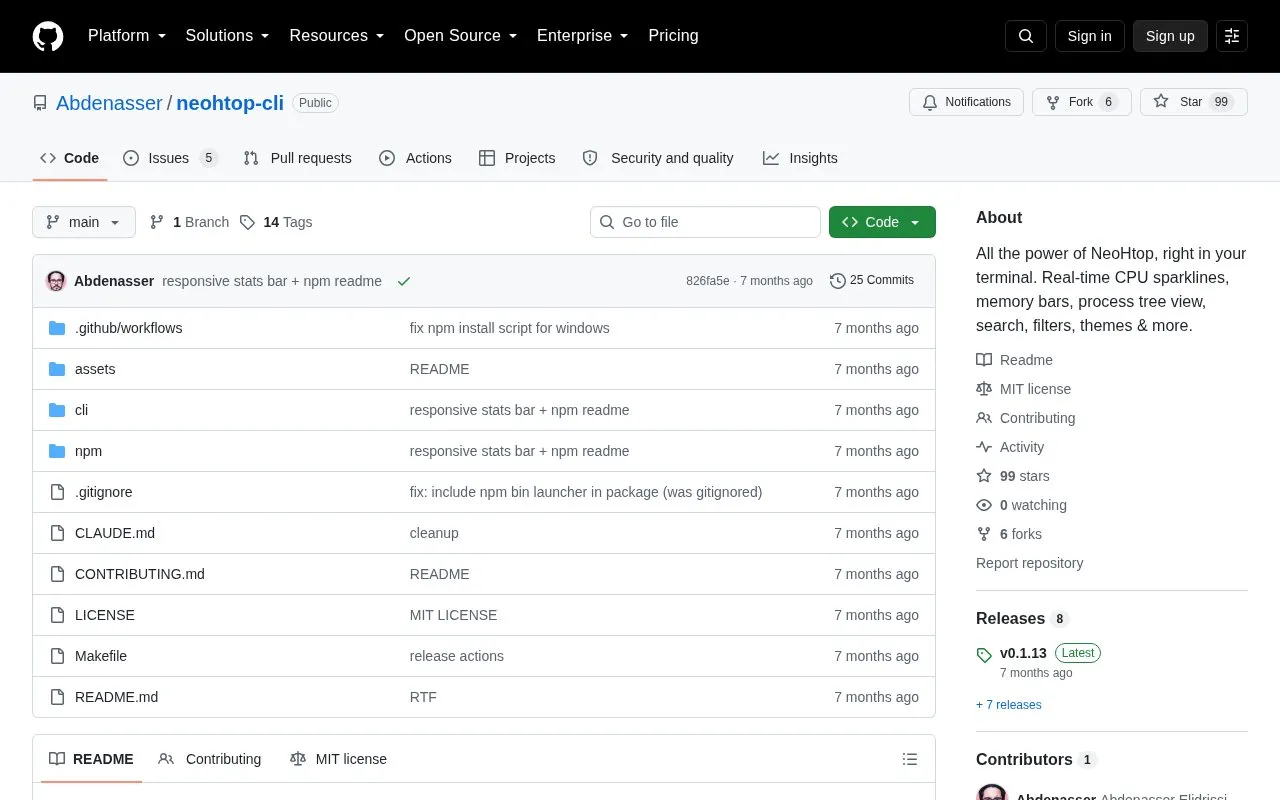Open the CLAUDE.md file
Viewport: 1280px width, 800px height.
tap(115, 533)
